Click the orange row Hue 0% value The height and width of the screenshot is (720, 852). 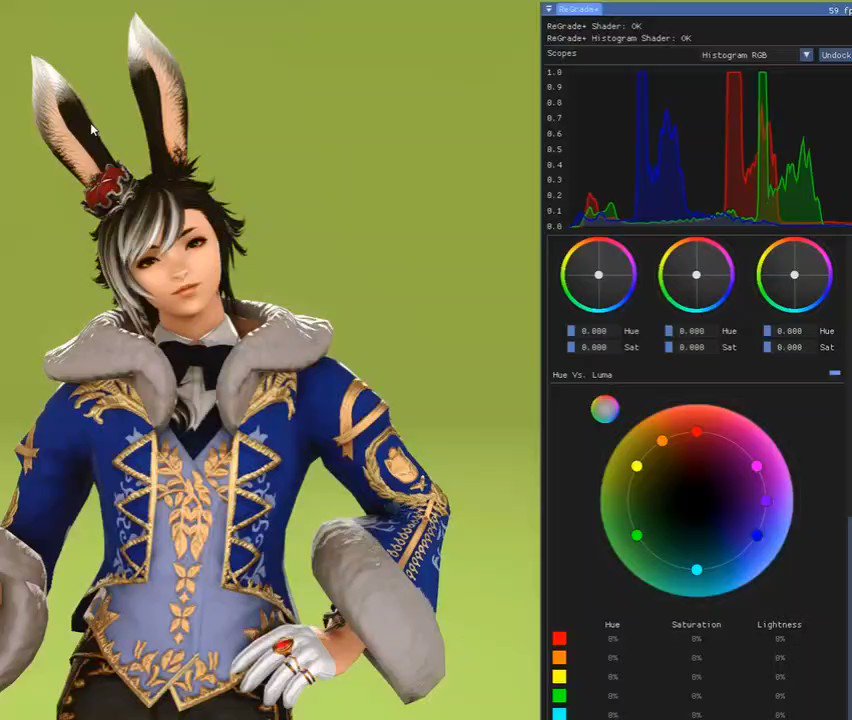612,658
